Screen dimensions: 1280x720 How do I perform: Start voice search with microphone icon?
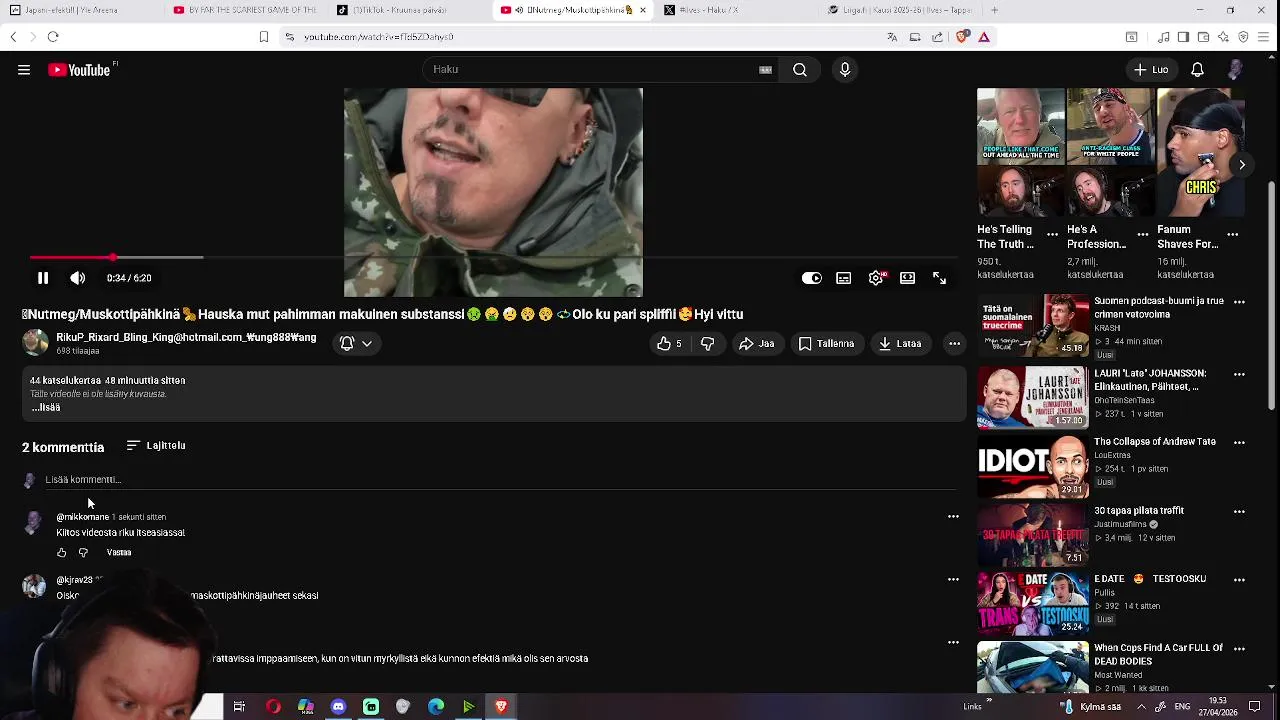[845, 69]
